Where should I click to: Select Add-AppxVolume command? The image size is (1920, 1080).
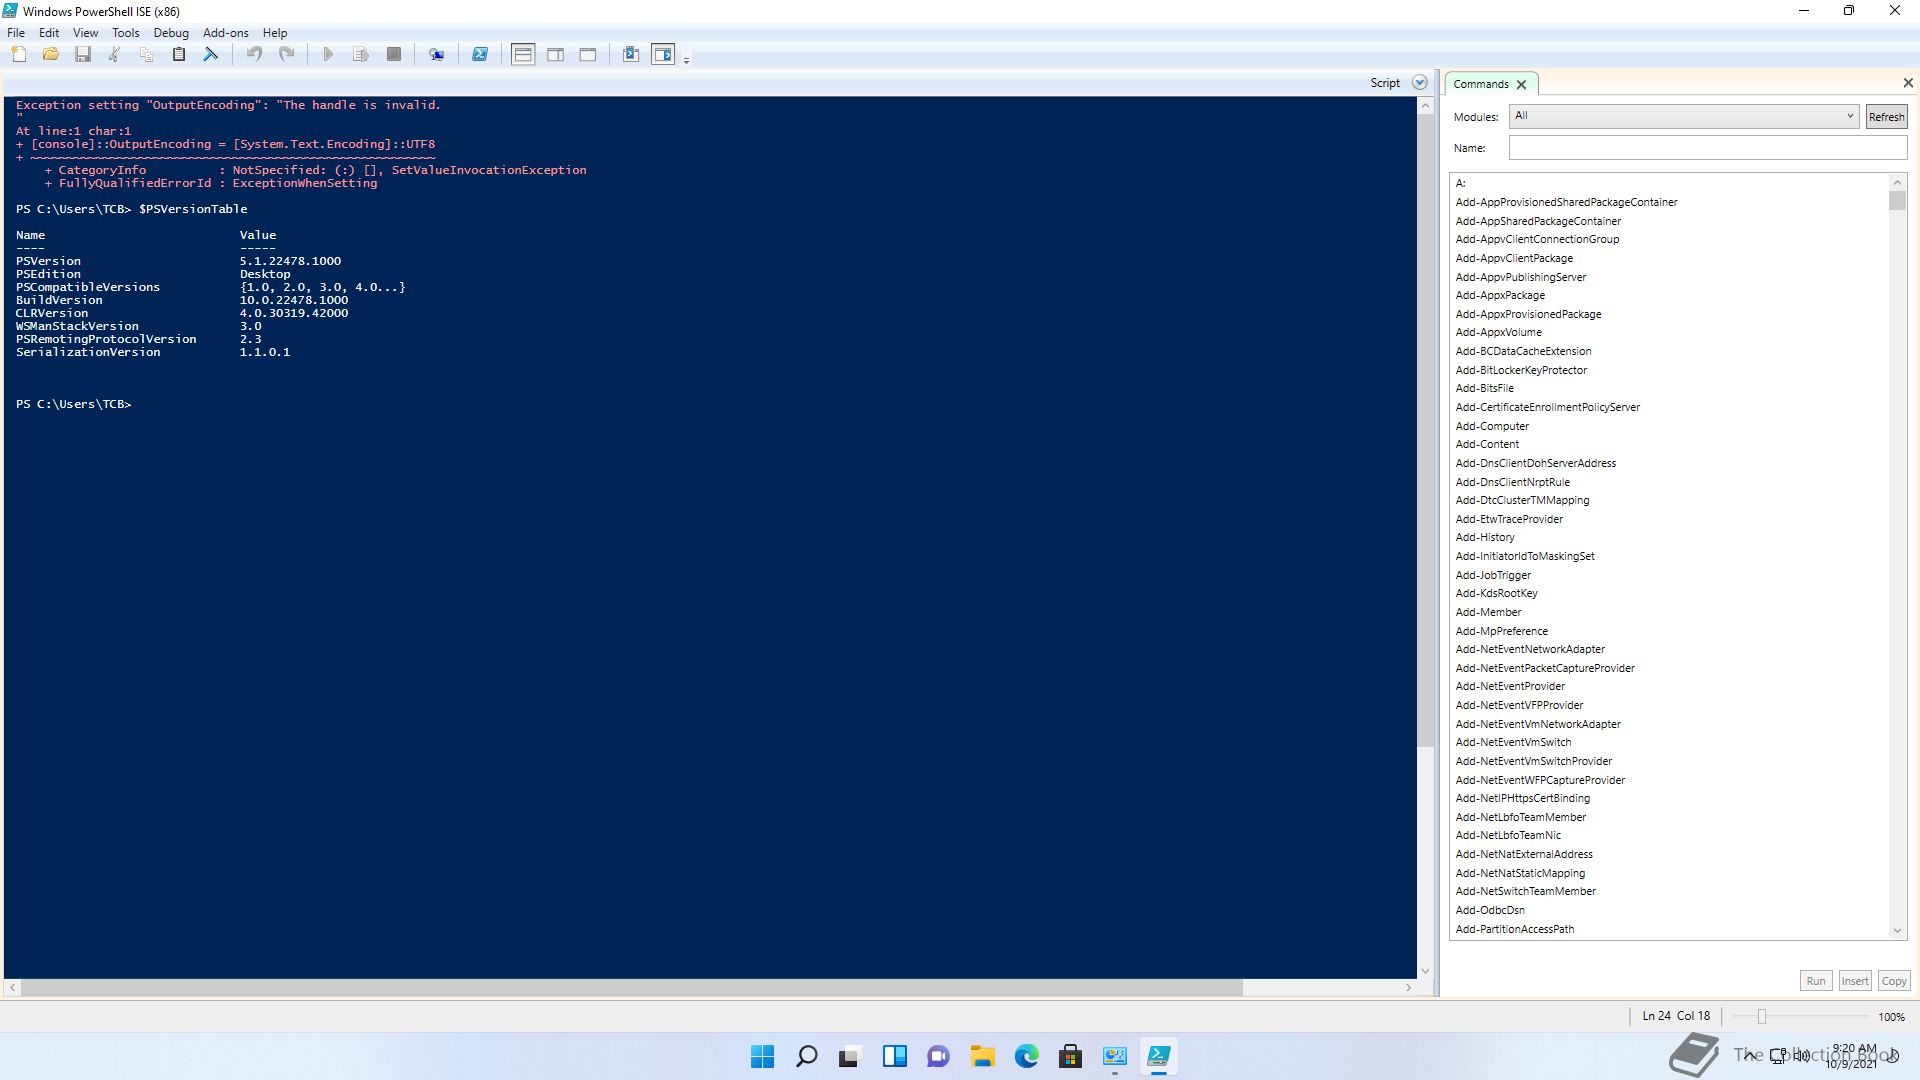point(1498,333)
